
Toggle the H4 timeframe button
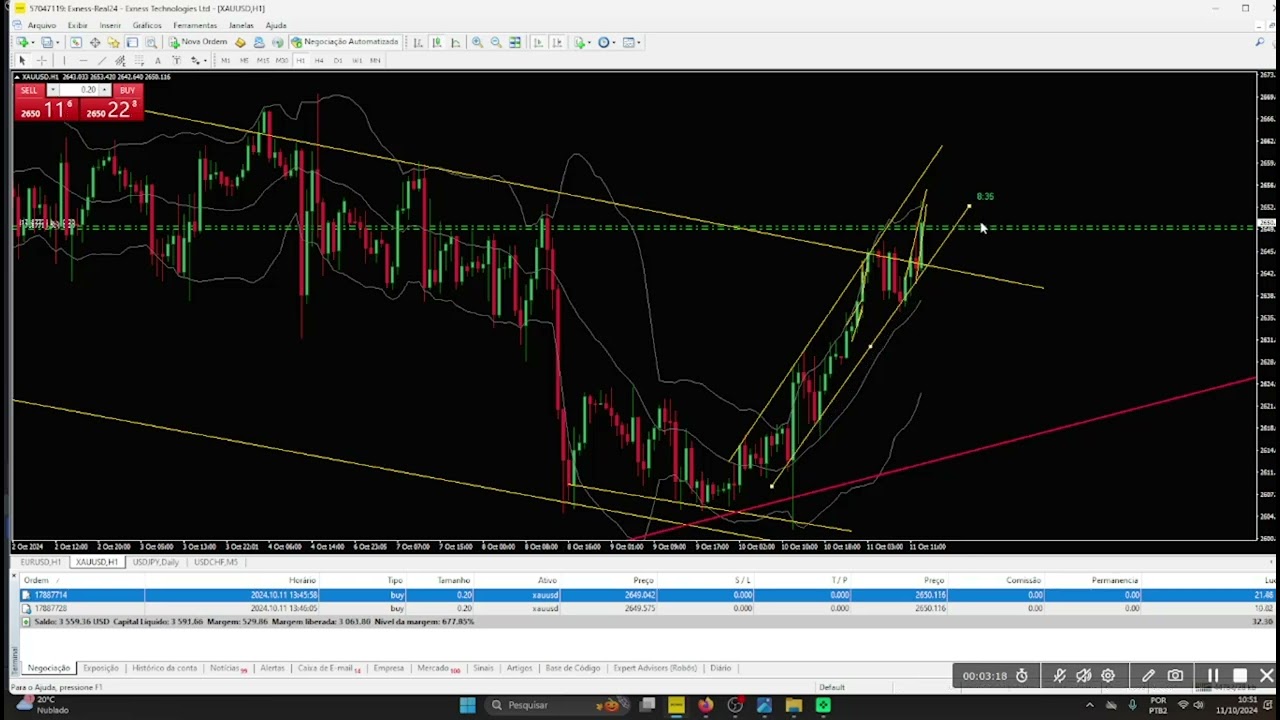tap(319, 61)
